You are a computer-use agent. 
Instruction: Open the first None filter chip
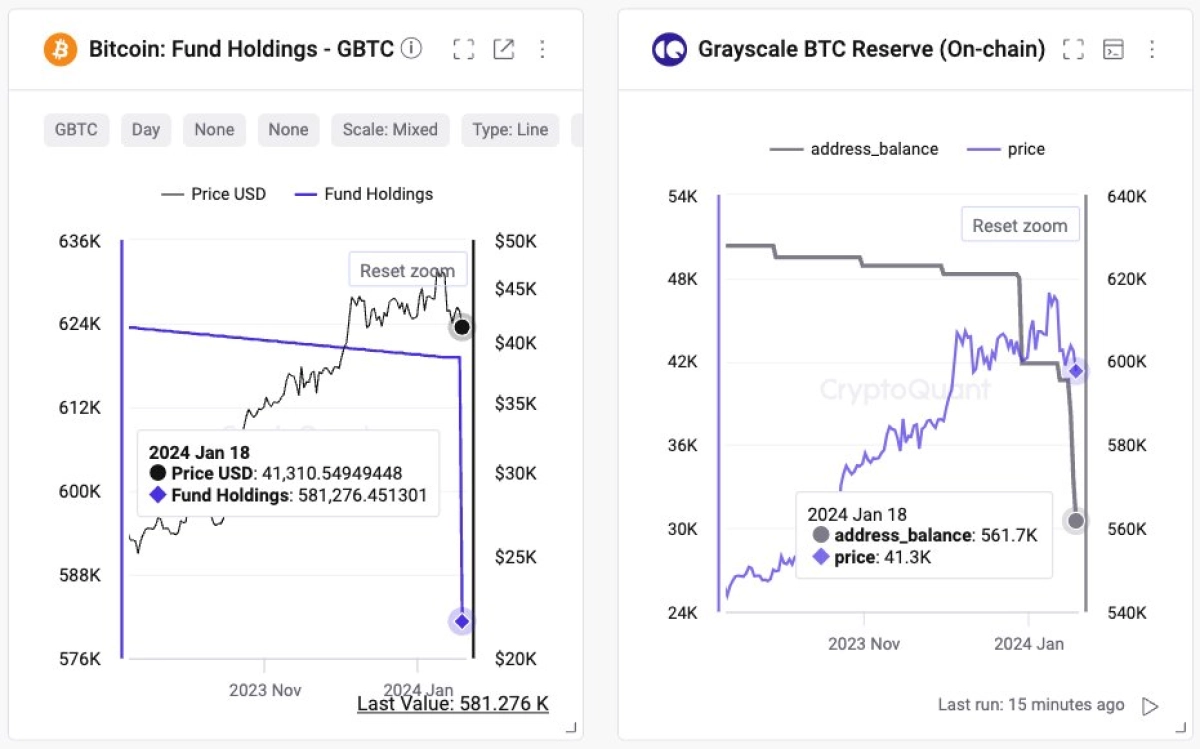(x=214, y=130)
